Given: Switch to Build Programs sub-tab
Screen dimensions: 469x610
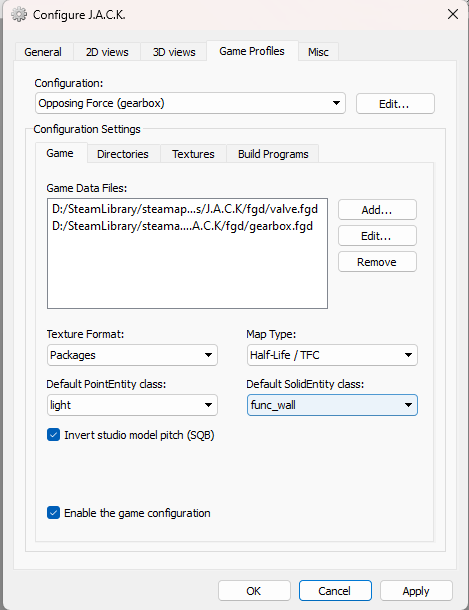Looking at the screenshot, I should pyautogui.click(x=273, y=154).
